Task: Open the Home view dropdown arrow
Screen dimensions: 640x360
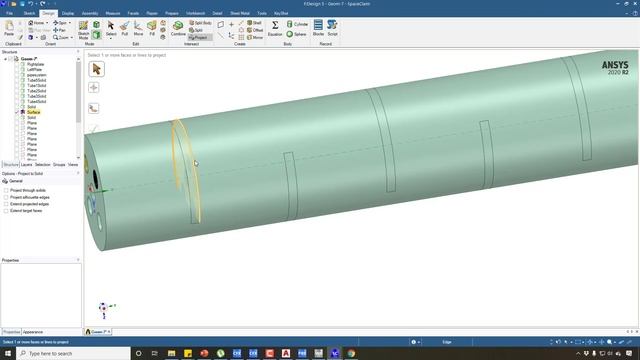Action: [x=47, y=23]
